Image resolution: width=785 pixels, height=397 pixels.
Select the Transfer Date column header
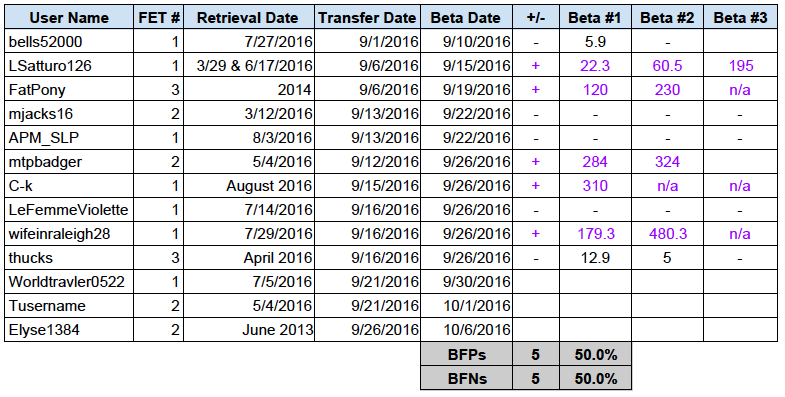tap(367, 18)
